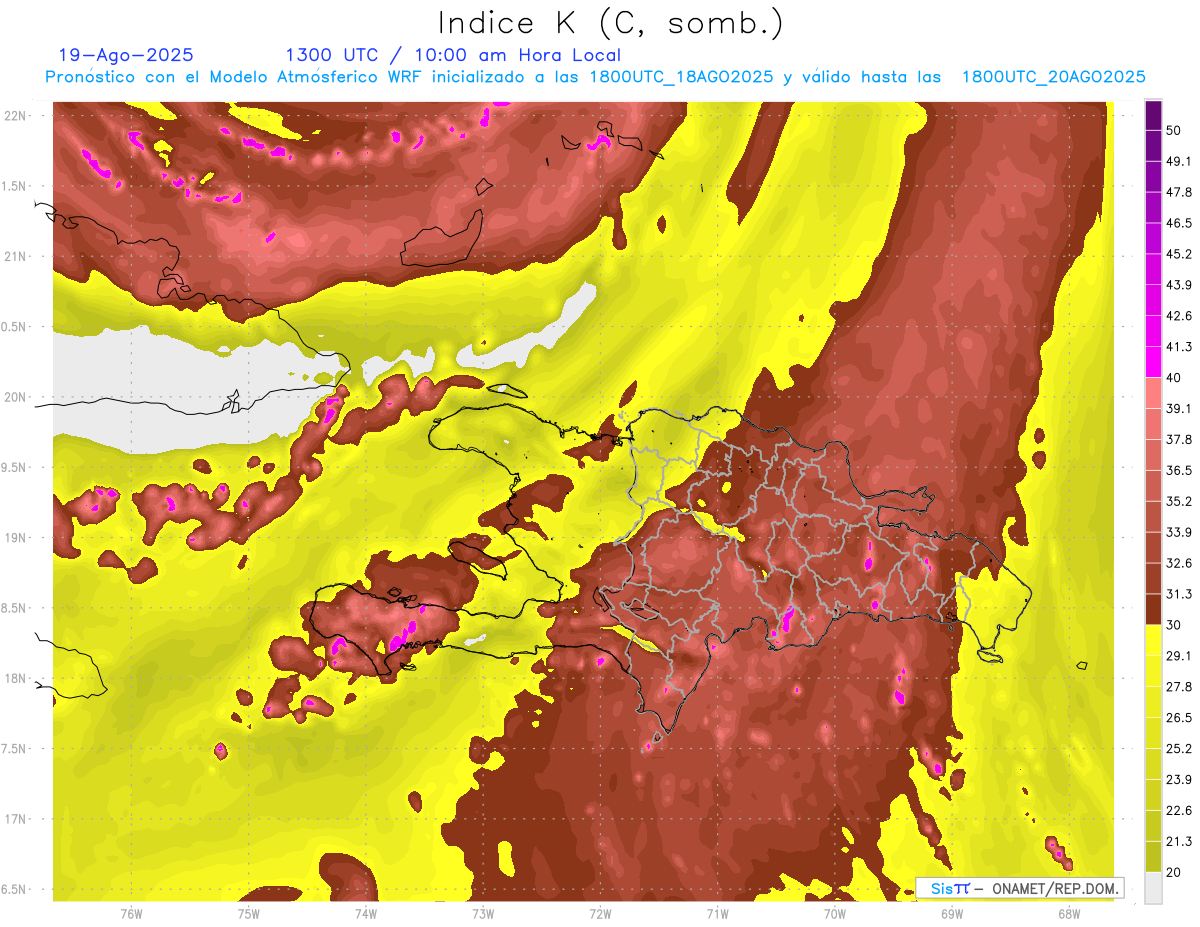Click the legend value 36.5
This screenshot has width=1200, height=927.
[x=1178, y=470]
